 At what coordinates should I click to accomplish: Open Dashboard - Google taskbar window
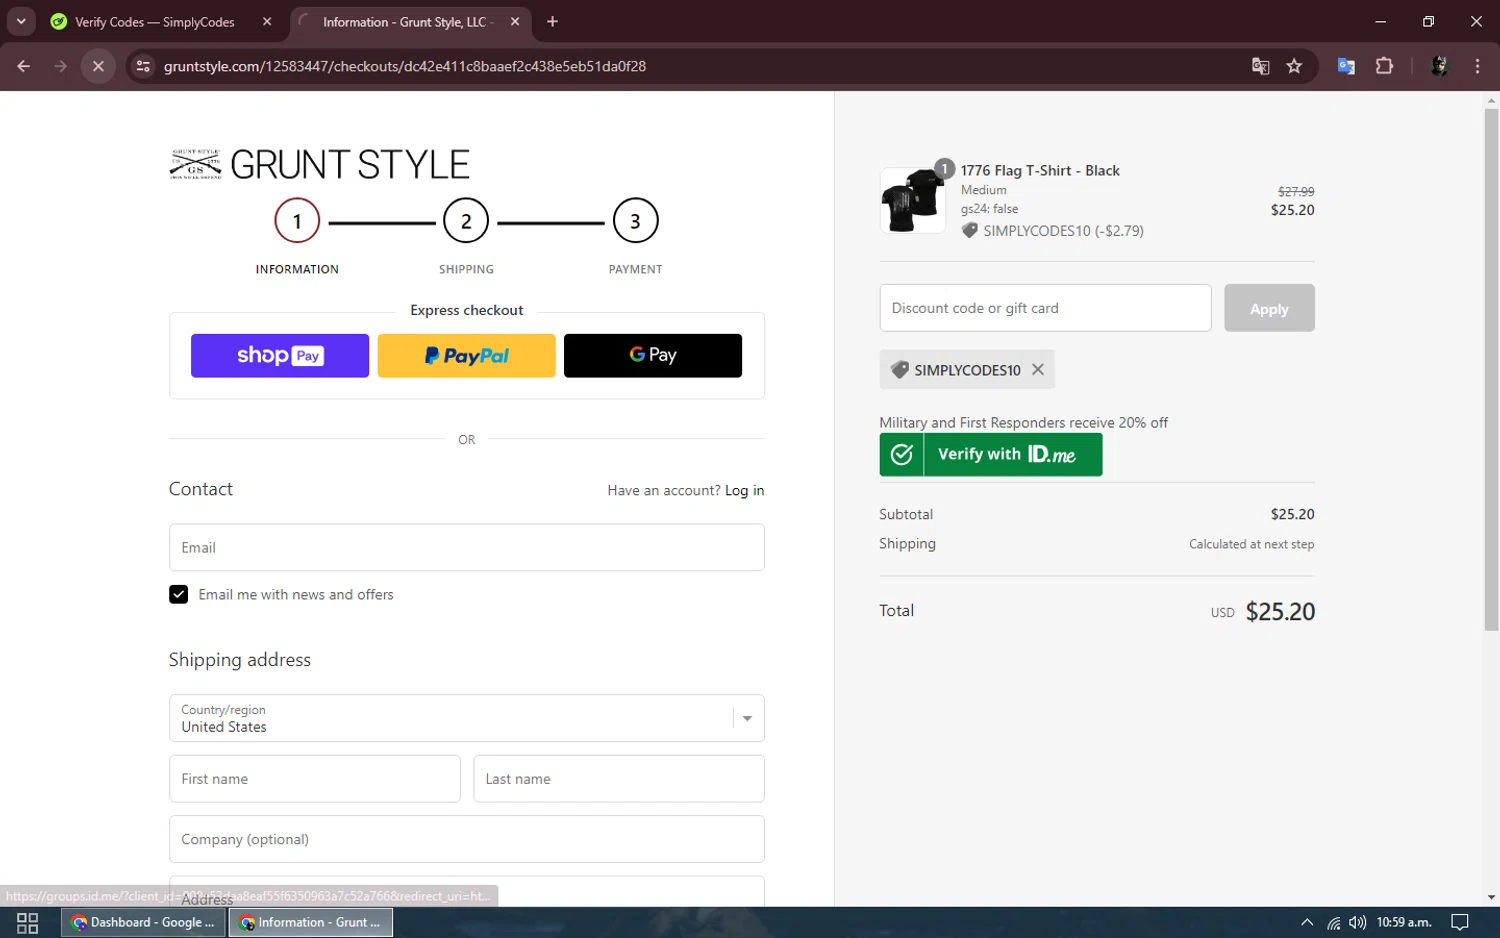[144, 922]
